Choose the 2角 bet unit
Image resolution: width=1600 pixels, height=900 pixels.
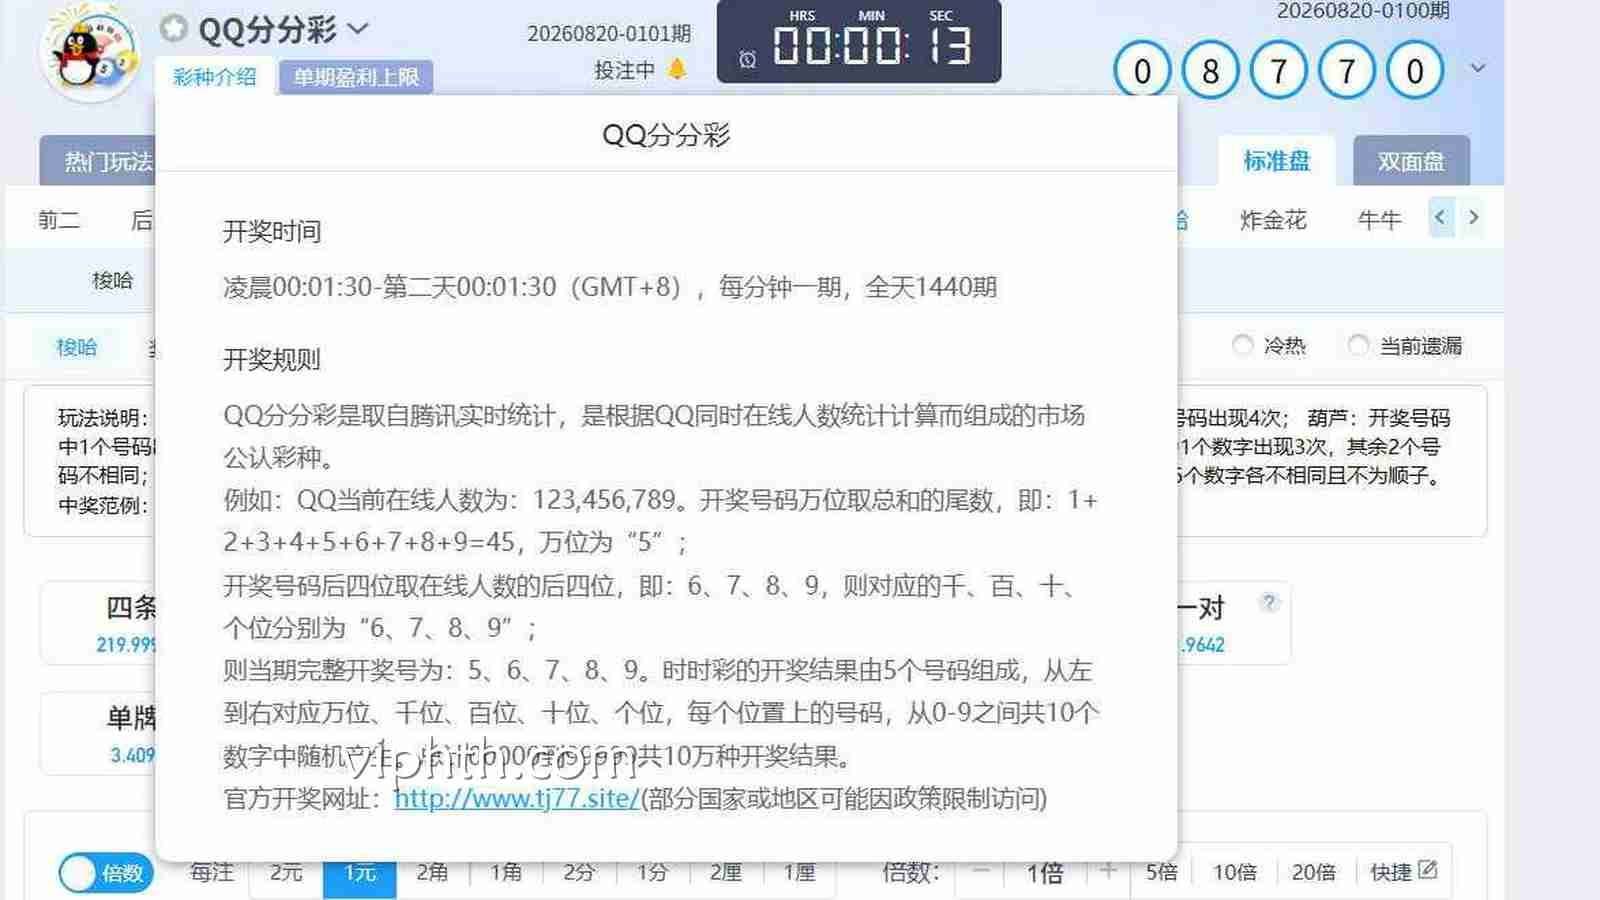click(x=432, y=872)
